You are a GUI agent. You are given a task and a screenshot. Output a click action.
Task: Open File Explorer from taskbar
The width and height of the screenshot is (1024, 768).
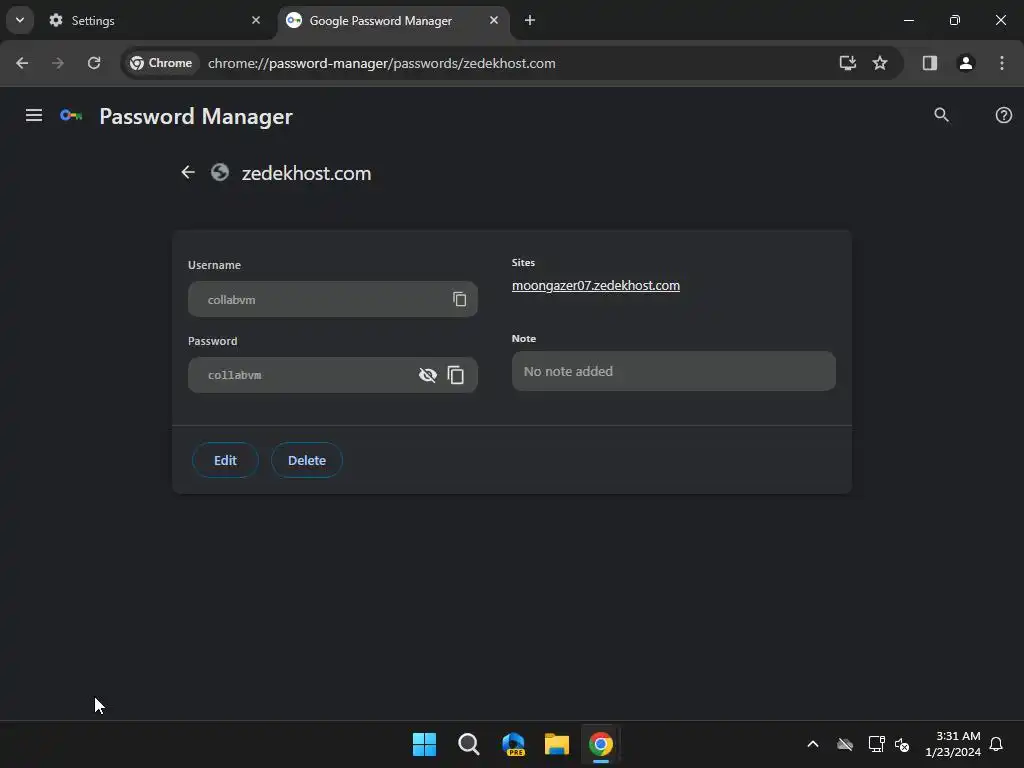(x=557, y=744)
